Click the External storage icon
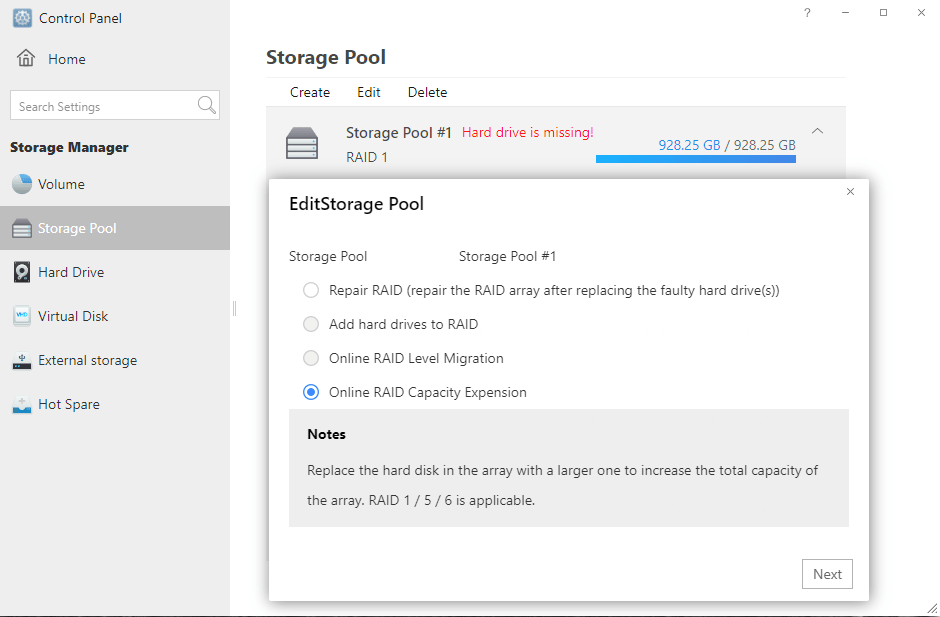 point(22,360)
